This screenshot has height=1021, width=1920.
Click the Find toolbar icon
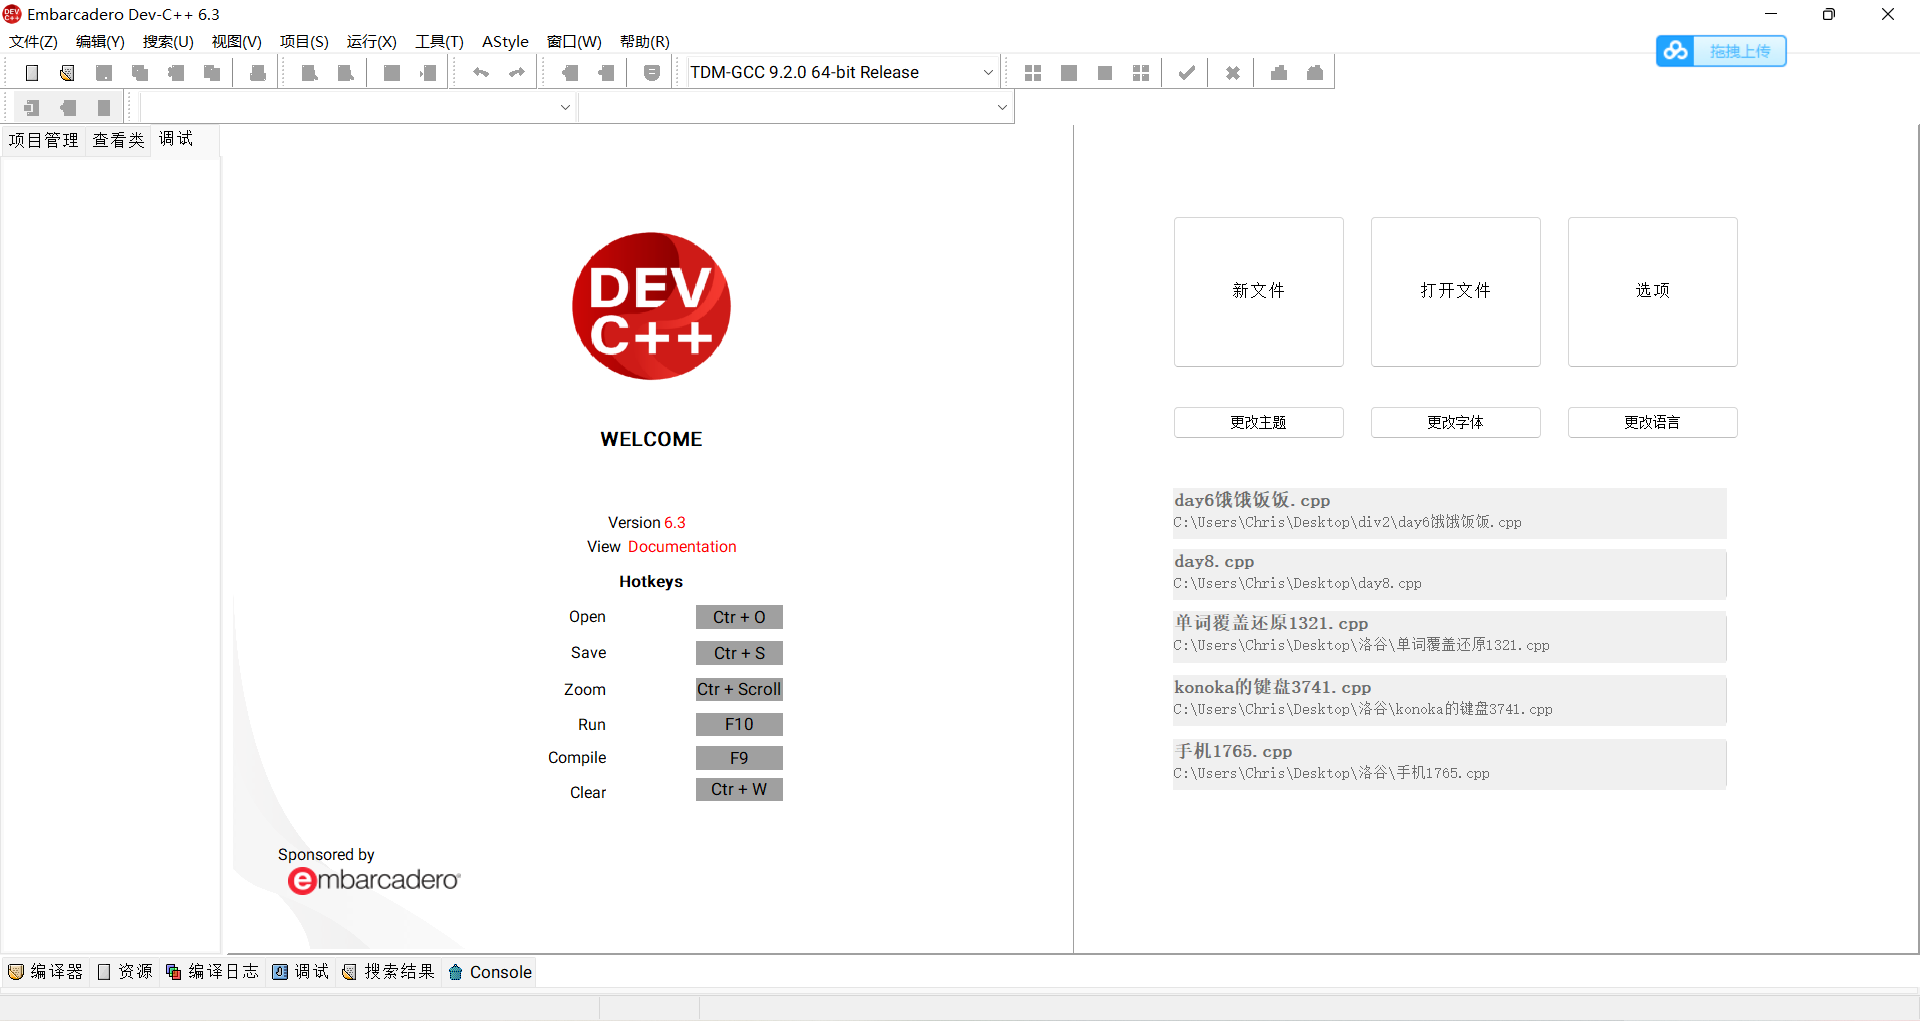click(x=310, y=73)
